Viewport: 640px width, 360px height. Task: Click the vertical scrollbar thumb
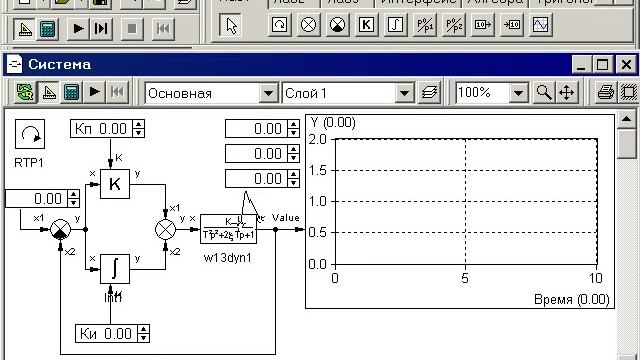(x=626, y=144)
